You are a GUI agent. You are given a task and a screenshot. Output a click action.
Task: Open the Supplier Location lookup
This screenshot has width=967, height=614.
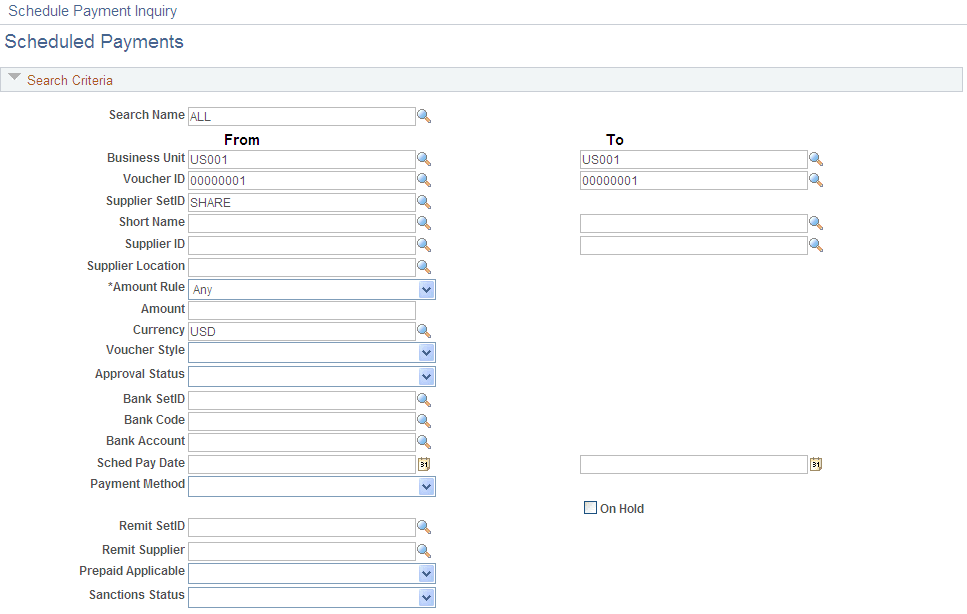pos(424,266)
